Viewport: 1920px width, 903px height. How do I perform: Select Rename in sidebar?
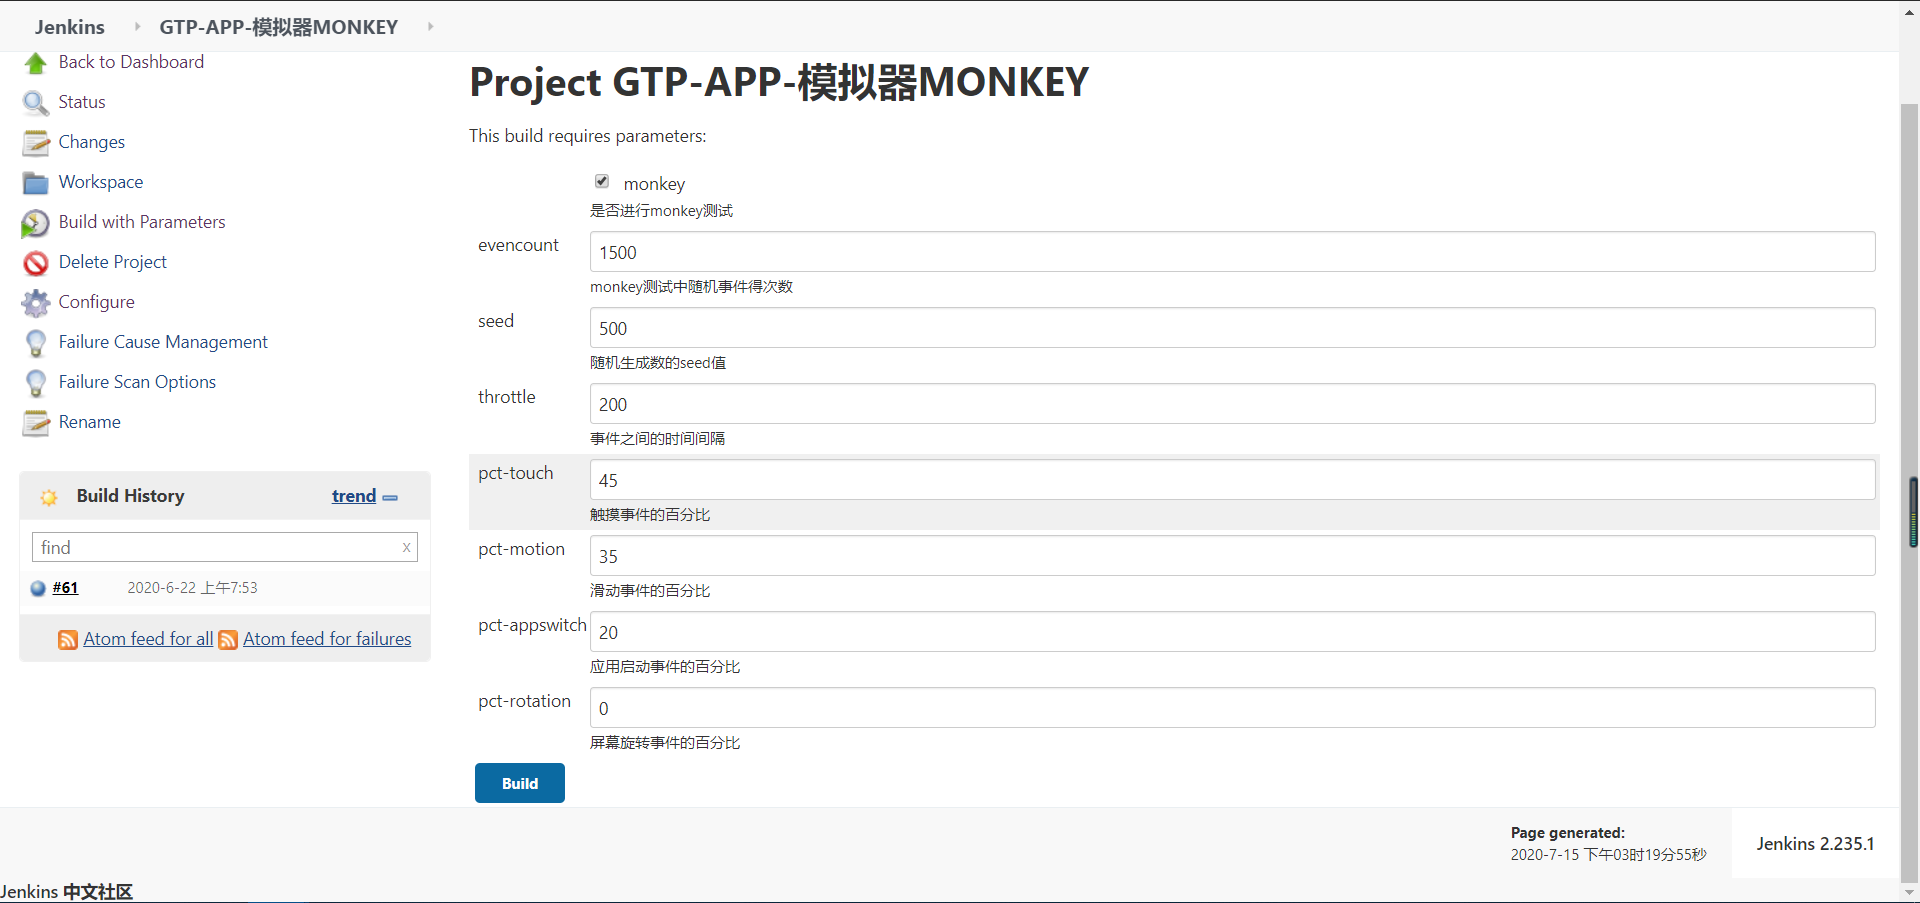pyautogui.click(x=89, y=422)
